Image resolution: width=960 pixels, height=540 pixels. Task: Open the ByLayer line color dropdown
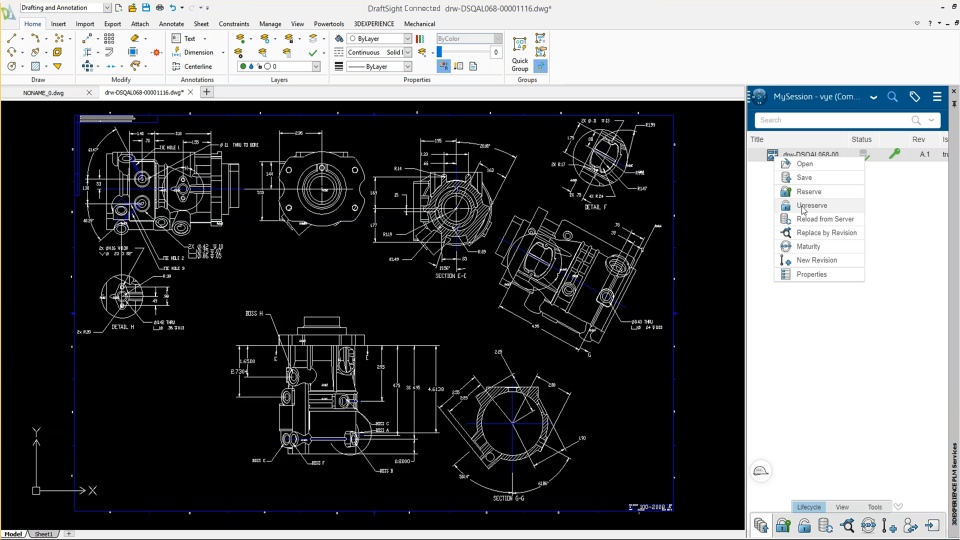click(x=407, y=39)
